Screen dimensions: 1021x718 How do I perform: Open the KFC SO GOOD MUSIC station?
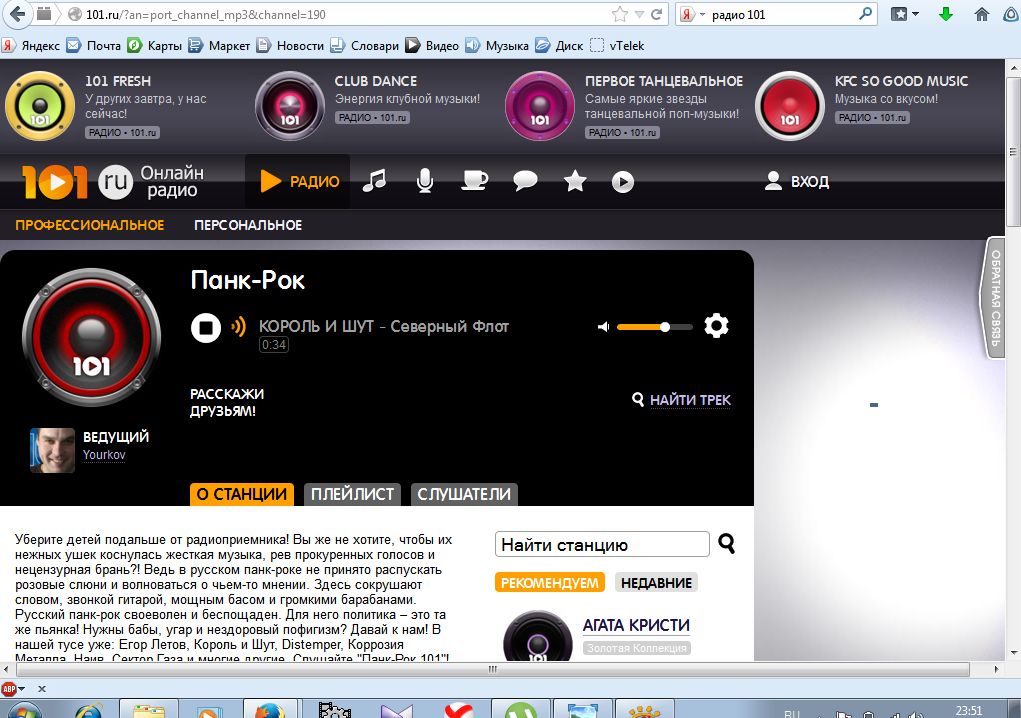901,81
